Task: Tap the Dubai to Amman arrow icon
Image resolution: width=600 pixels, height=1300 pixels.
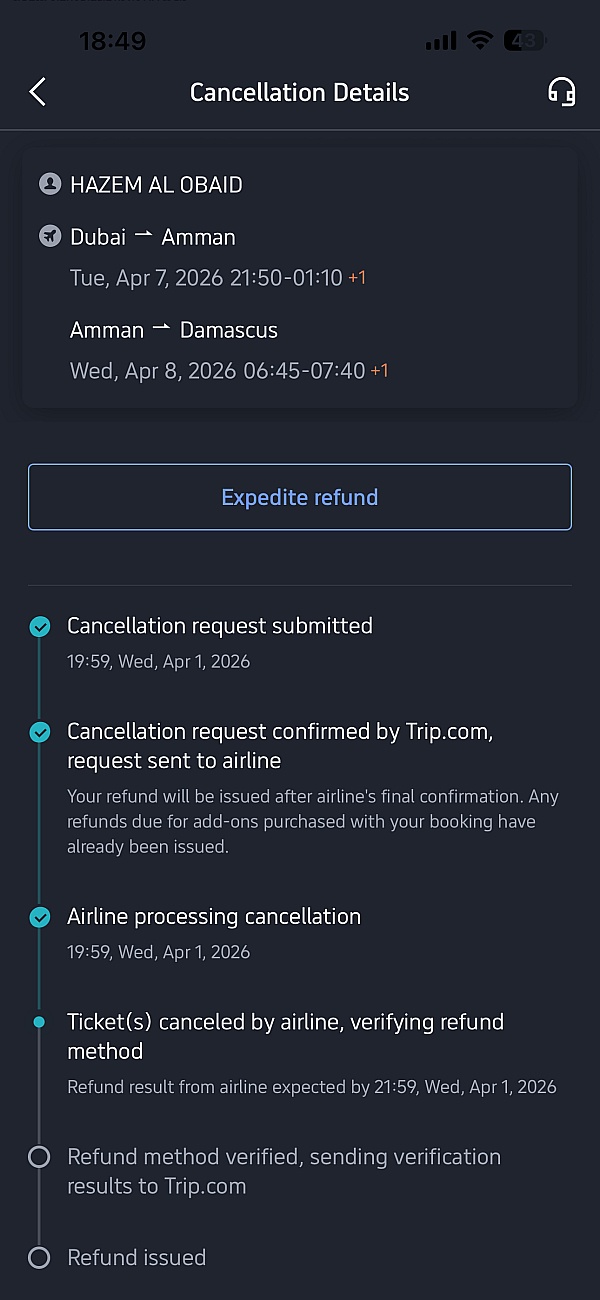Action: pos(144,236)
